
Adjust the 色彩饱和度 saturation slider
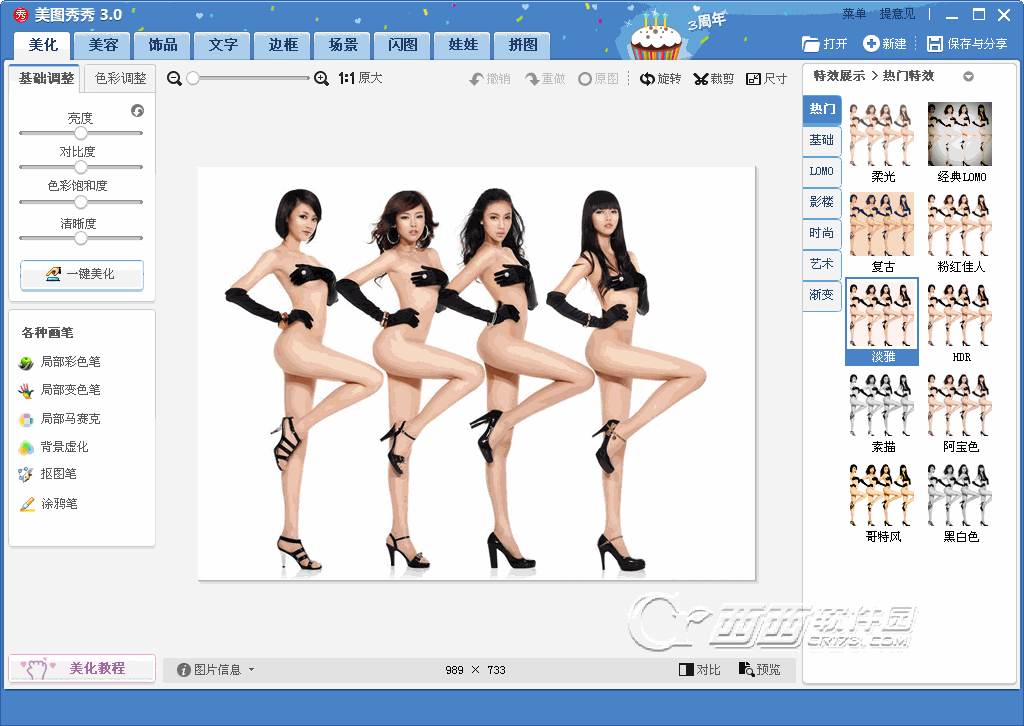(x=80, y=202)
